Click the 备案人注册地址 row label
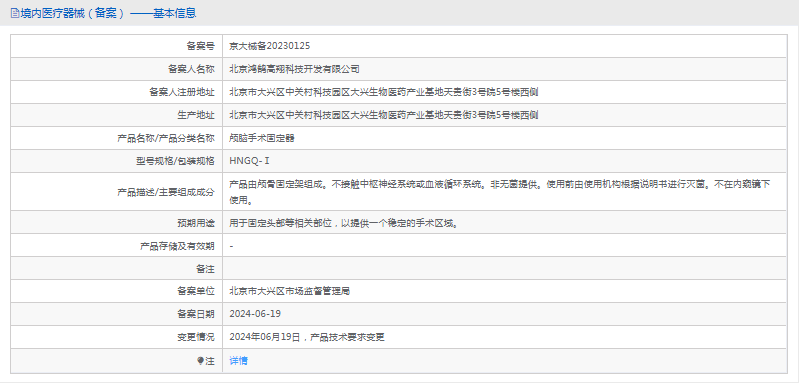Viewport: 799px width, 383px height. (x=182, y=92)
